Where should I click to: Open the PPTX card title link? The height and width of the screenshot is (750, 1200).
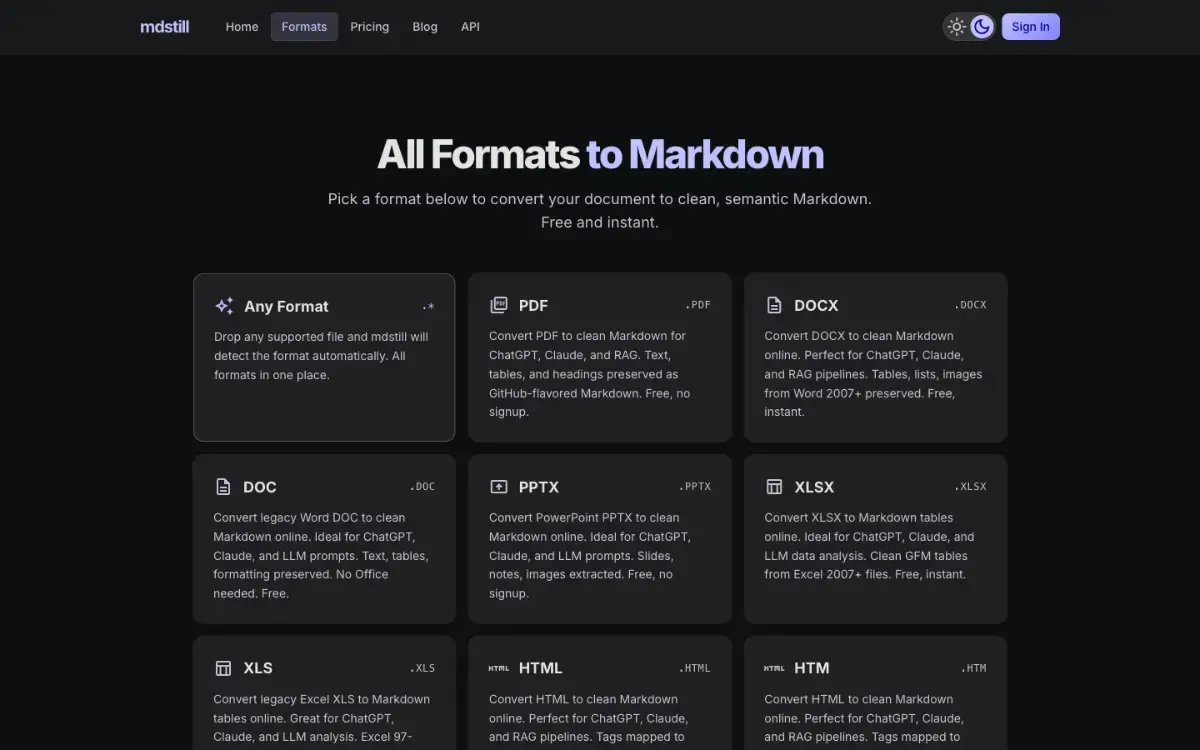point(539,487)
